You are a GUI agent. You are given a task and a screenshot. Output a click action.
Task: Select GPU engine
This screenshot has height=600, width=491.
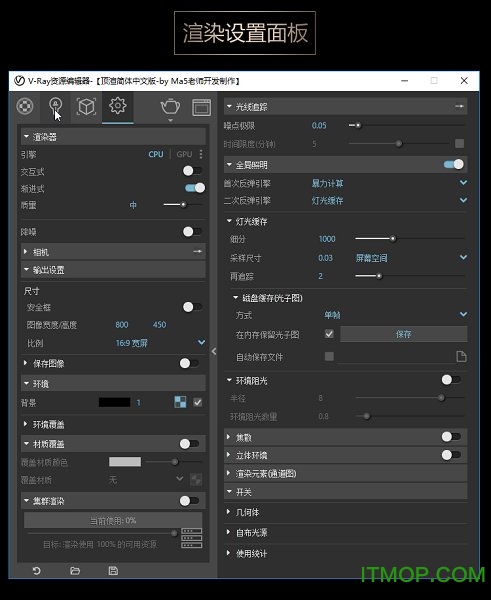coord(184,154)
